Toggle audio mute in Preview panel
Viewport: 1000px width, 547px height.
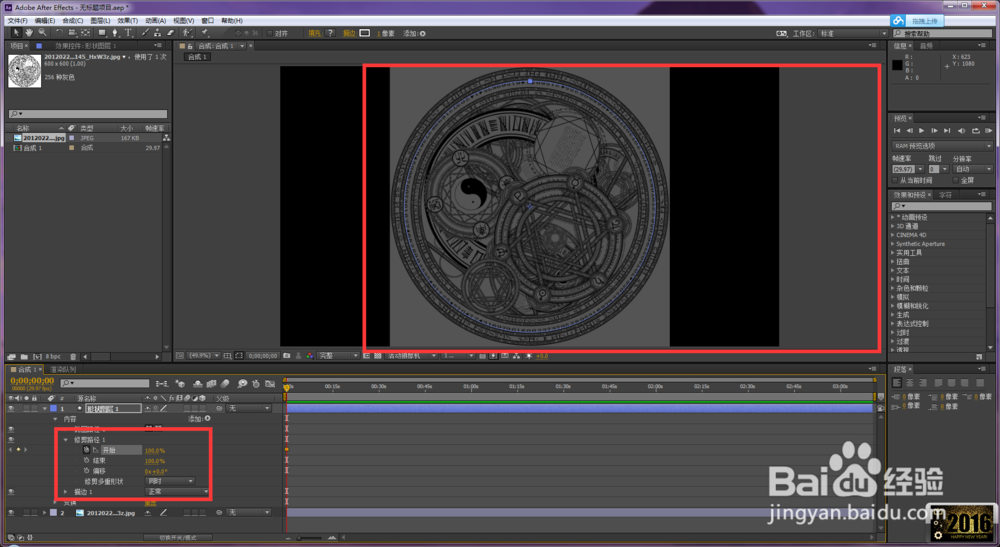click(962, 131)
